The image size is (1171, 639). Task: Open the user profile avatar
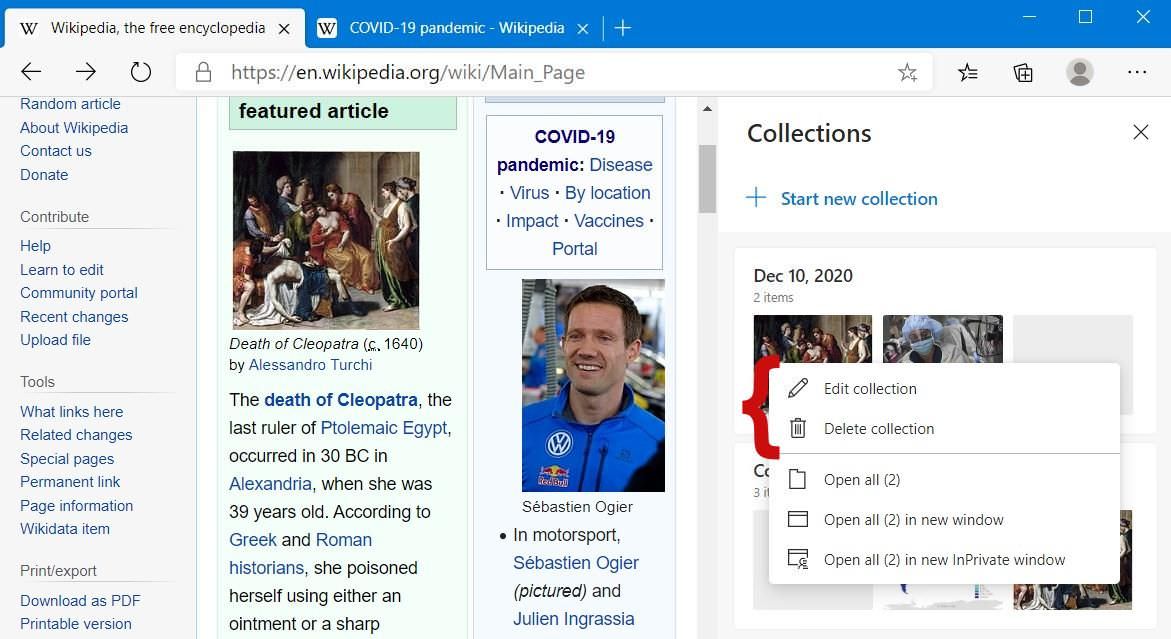click(1079, 72)
